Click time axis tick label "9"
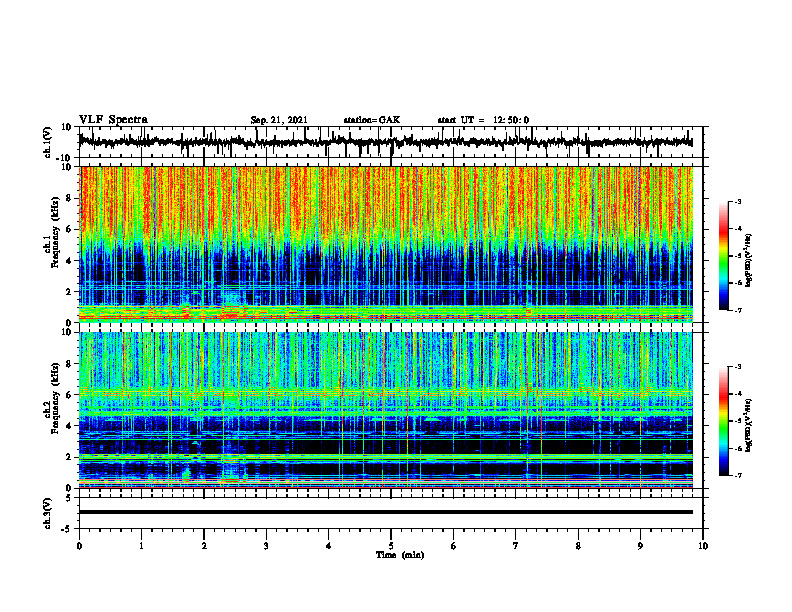792x612 pixels. (x=640, y=546)
